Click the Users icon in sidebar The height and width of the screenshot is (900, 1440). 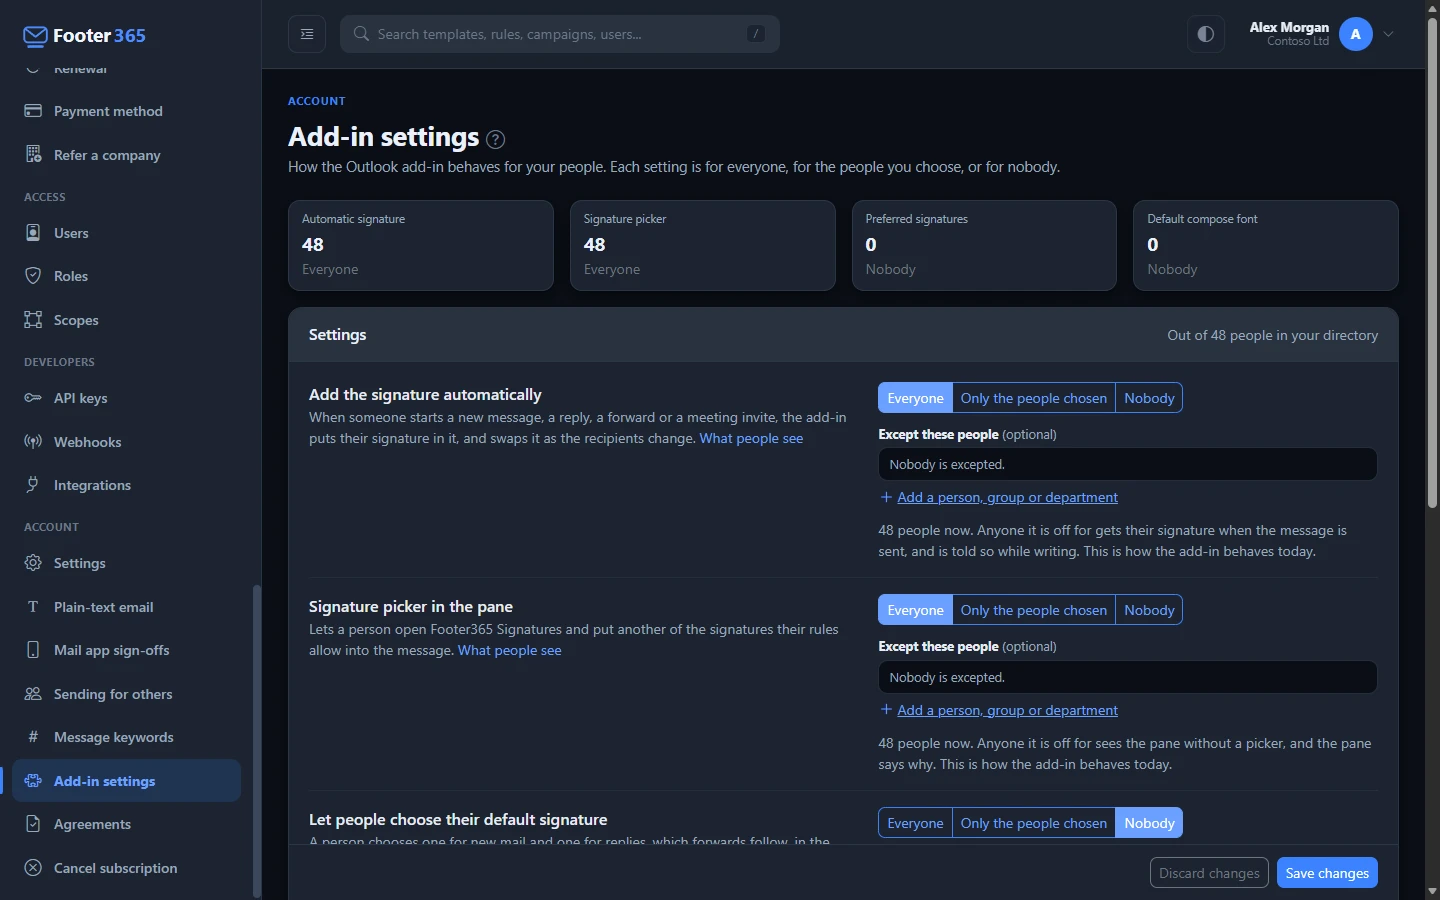click(33, 233)
